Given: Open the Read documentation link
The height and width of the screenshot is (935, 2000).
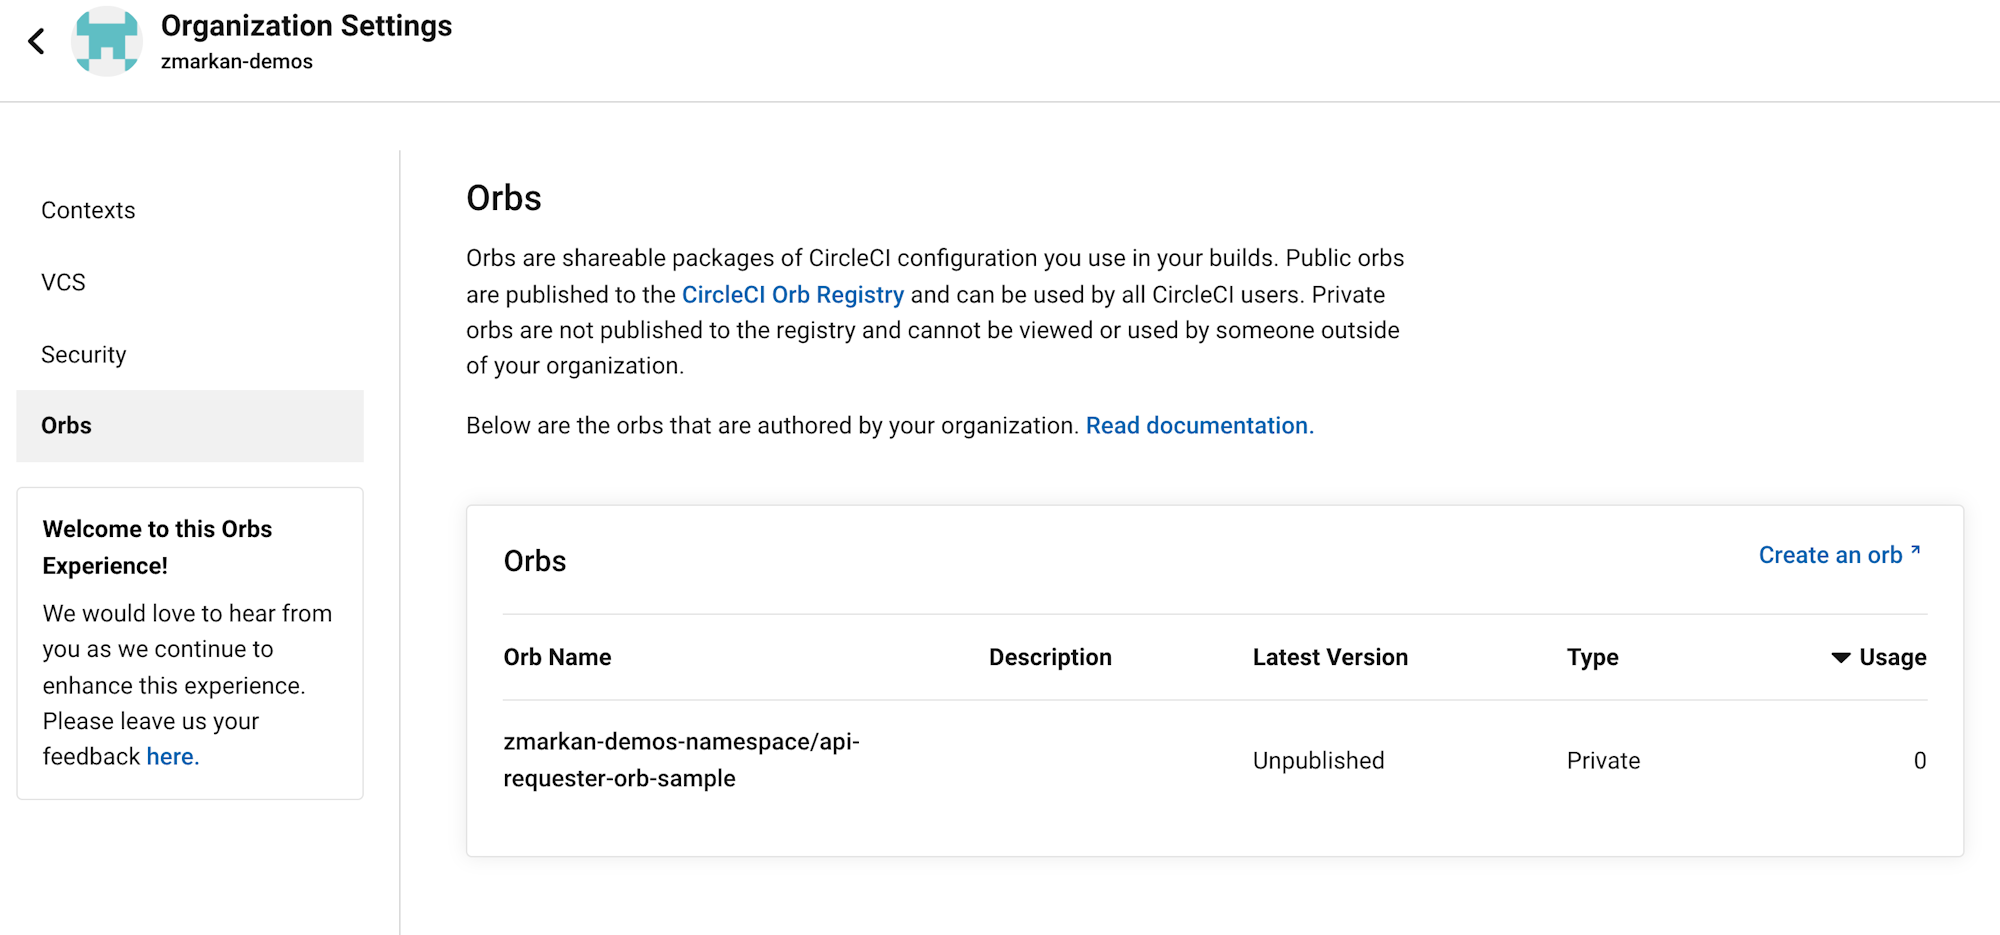Looking at the screenshot, I should pyautogui.click(x=1199, y=425).
